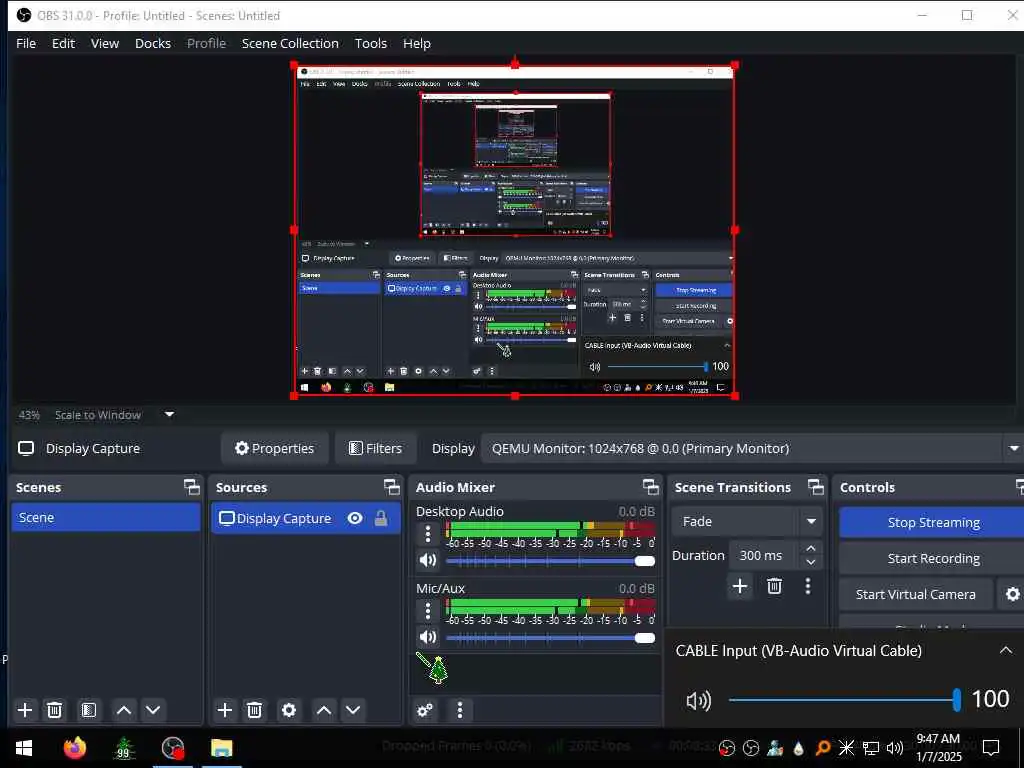Open source properties gear in the Sources dock

(289, 710)
